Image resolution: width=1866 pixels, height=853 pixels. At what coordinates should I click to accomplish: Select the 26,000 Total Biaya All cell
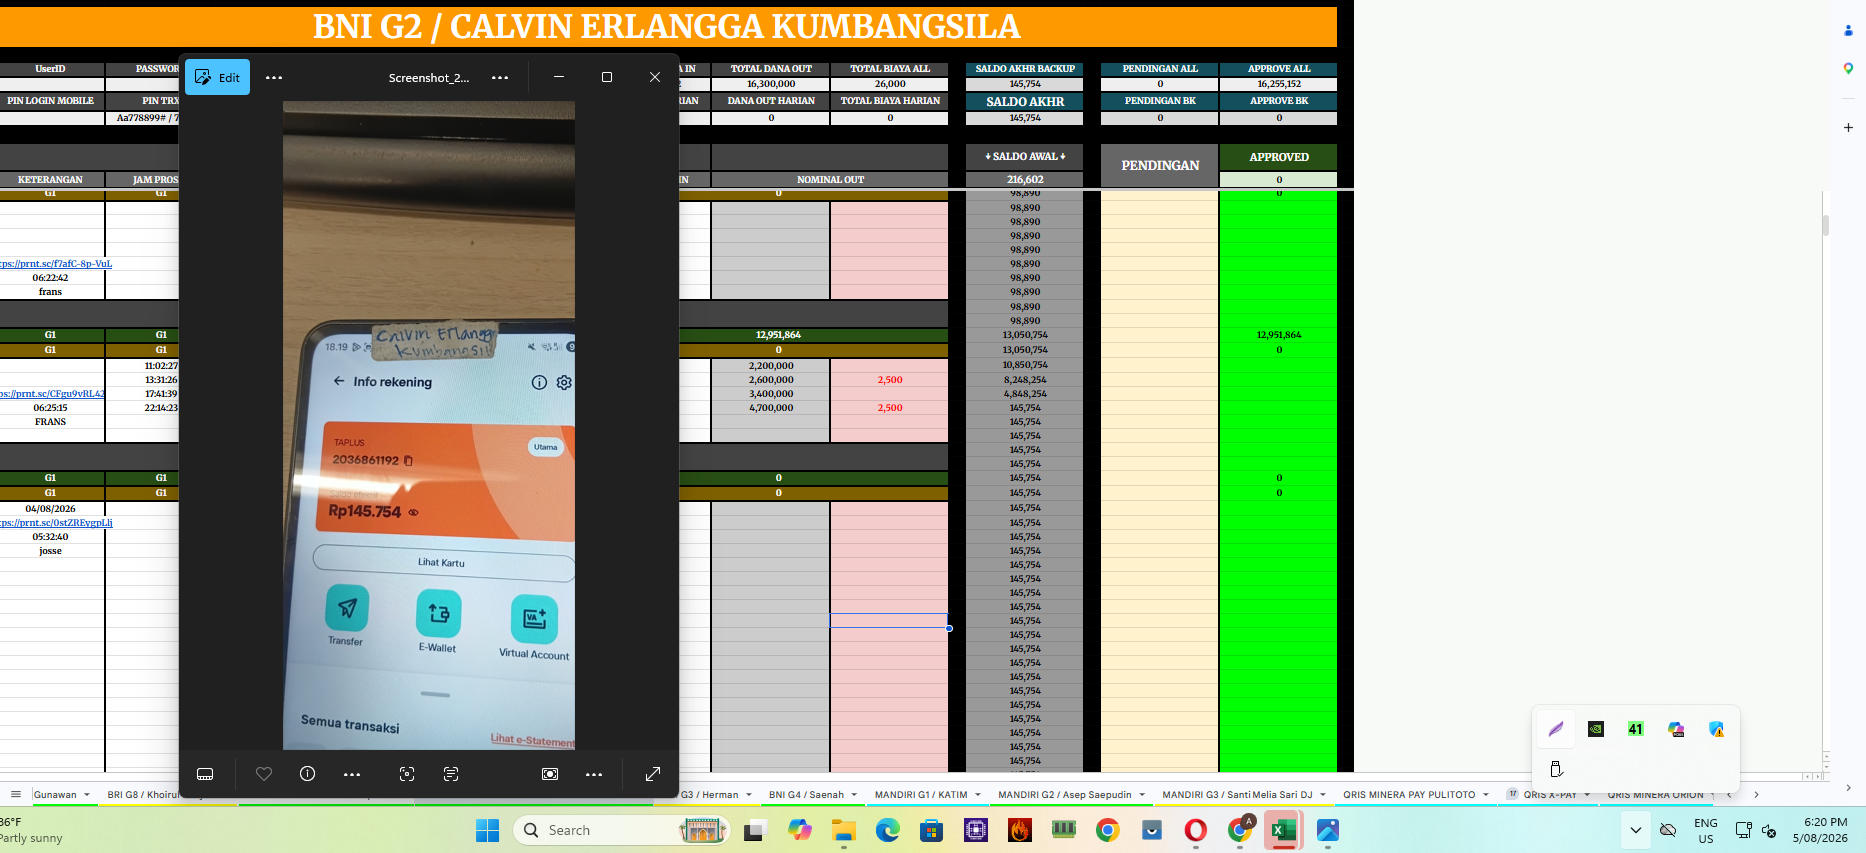[890, 84]
